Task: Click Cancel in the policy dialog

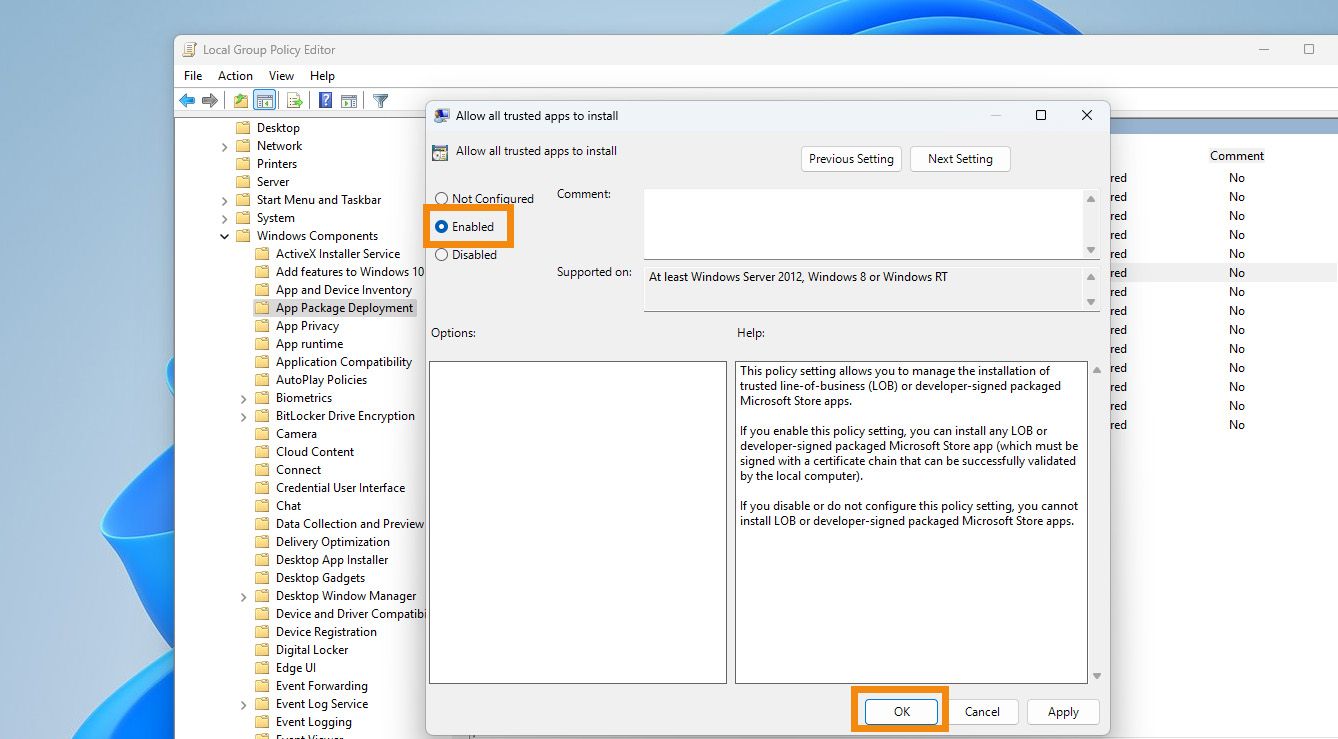Action: pyautogui.click(x=982, y=712)
